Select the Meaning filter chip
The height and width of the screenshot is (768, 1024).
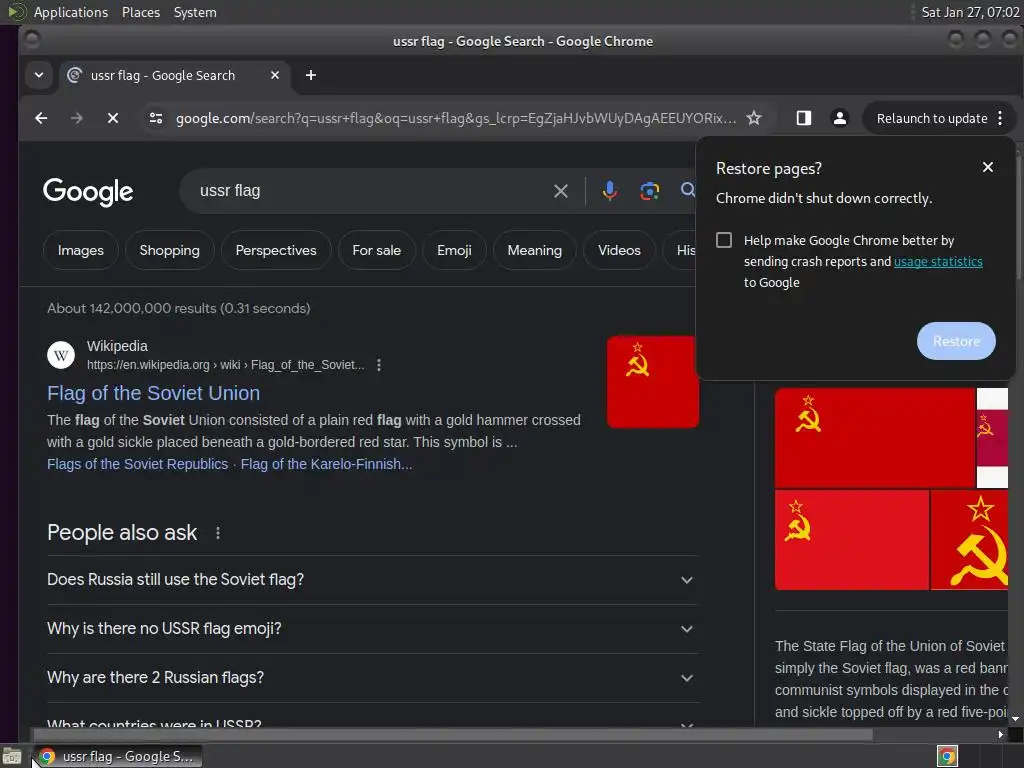(x=534, y=250)
